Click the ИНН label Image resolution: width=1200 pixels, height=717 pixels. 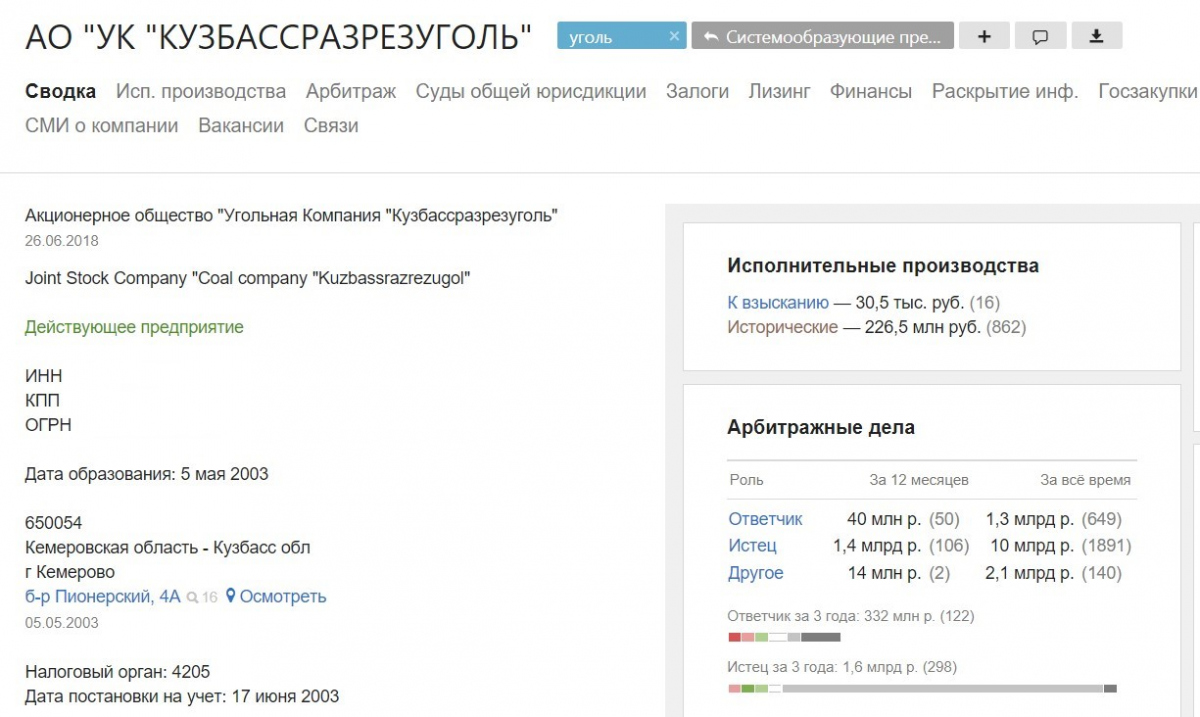point(44,376)
